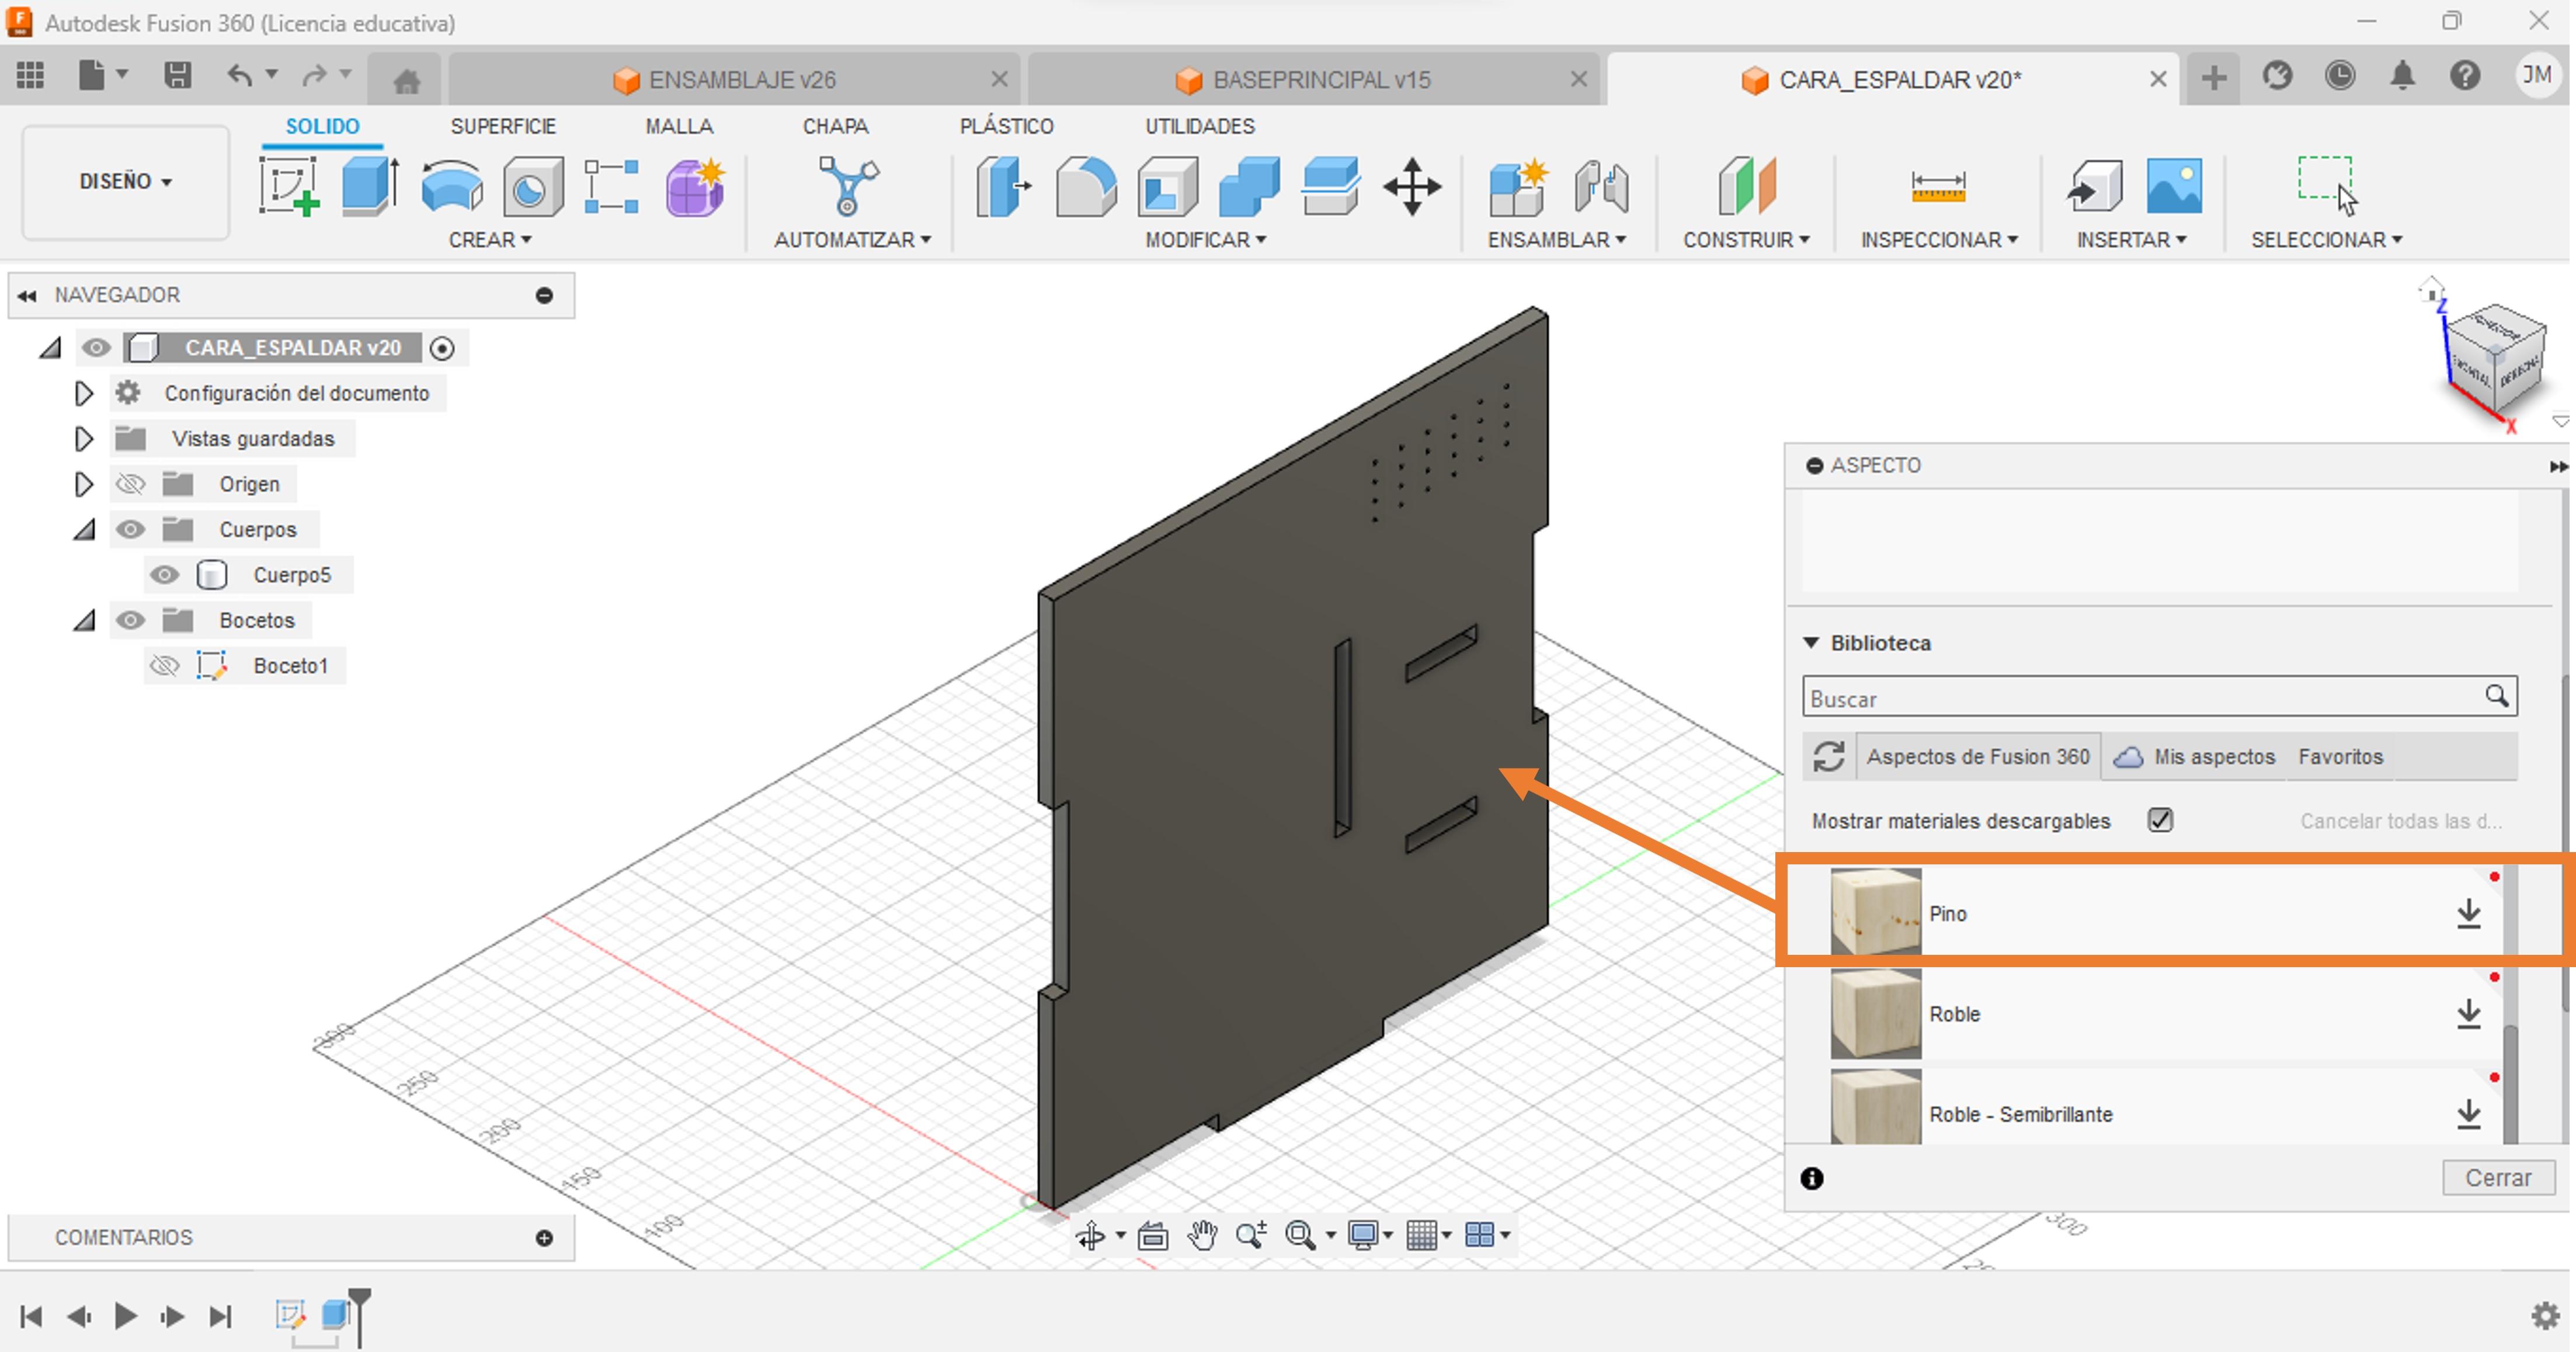Open the INSPECCIONAR dropdown menu

point(1939,240)
